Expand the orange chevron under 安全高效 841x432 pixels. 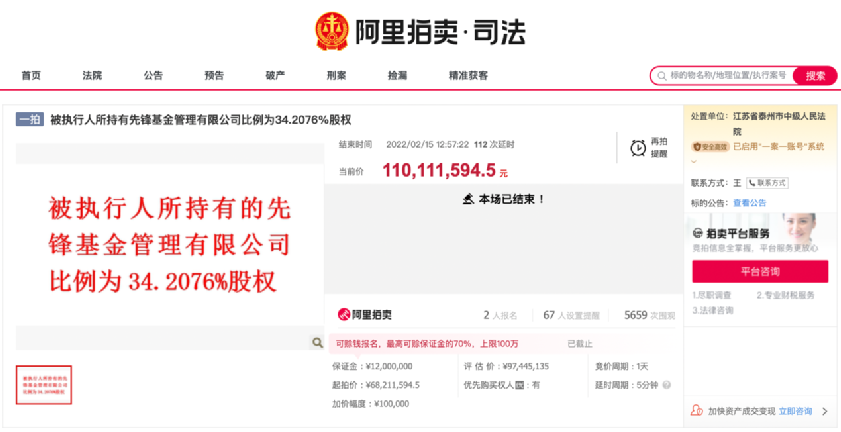coord(694,161)
